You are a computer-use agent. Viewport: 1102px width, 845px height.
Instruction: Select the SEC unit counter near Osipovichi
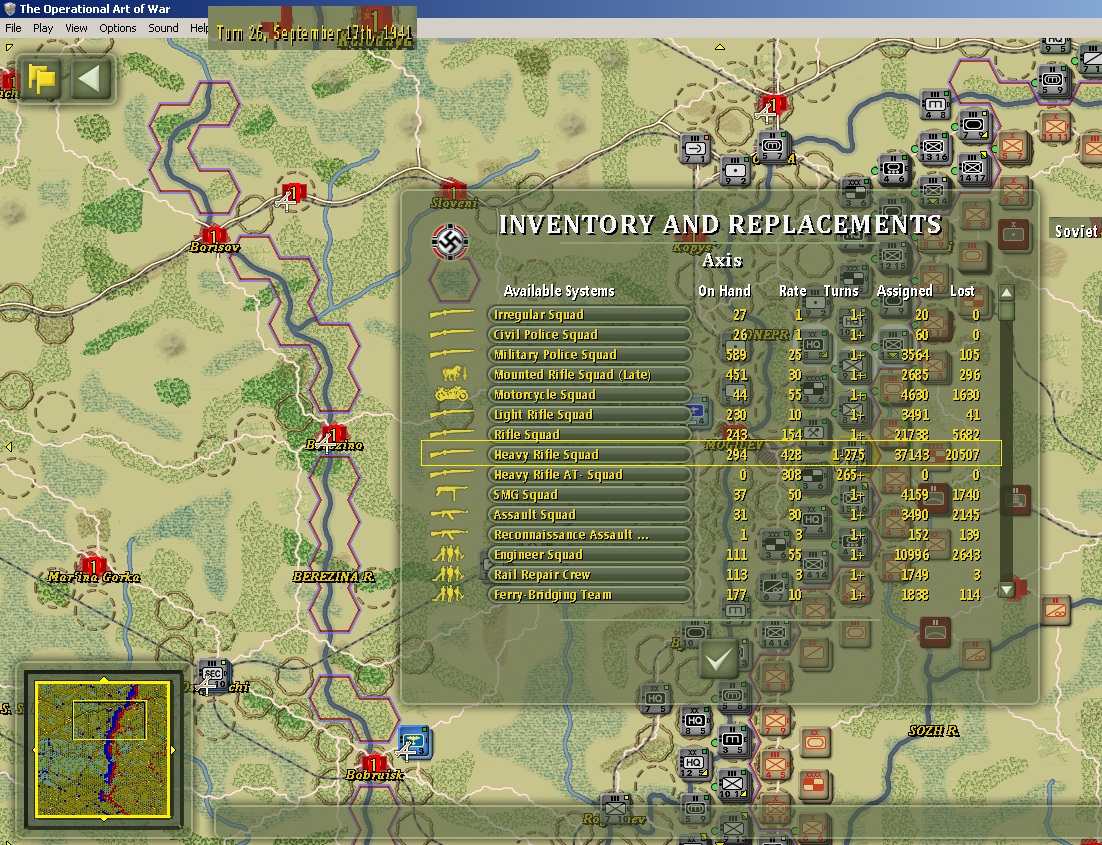[x=212, y=676]
